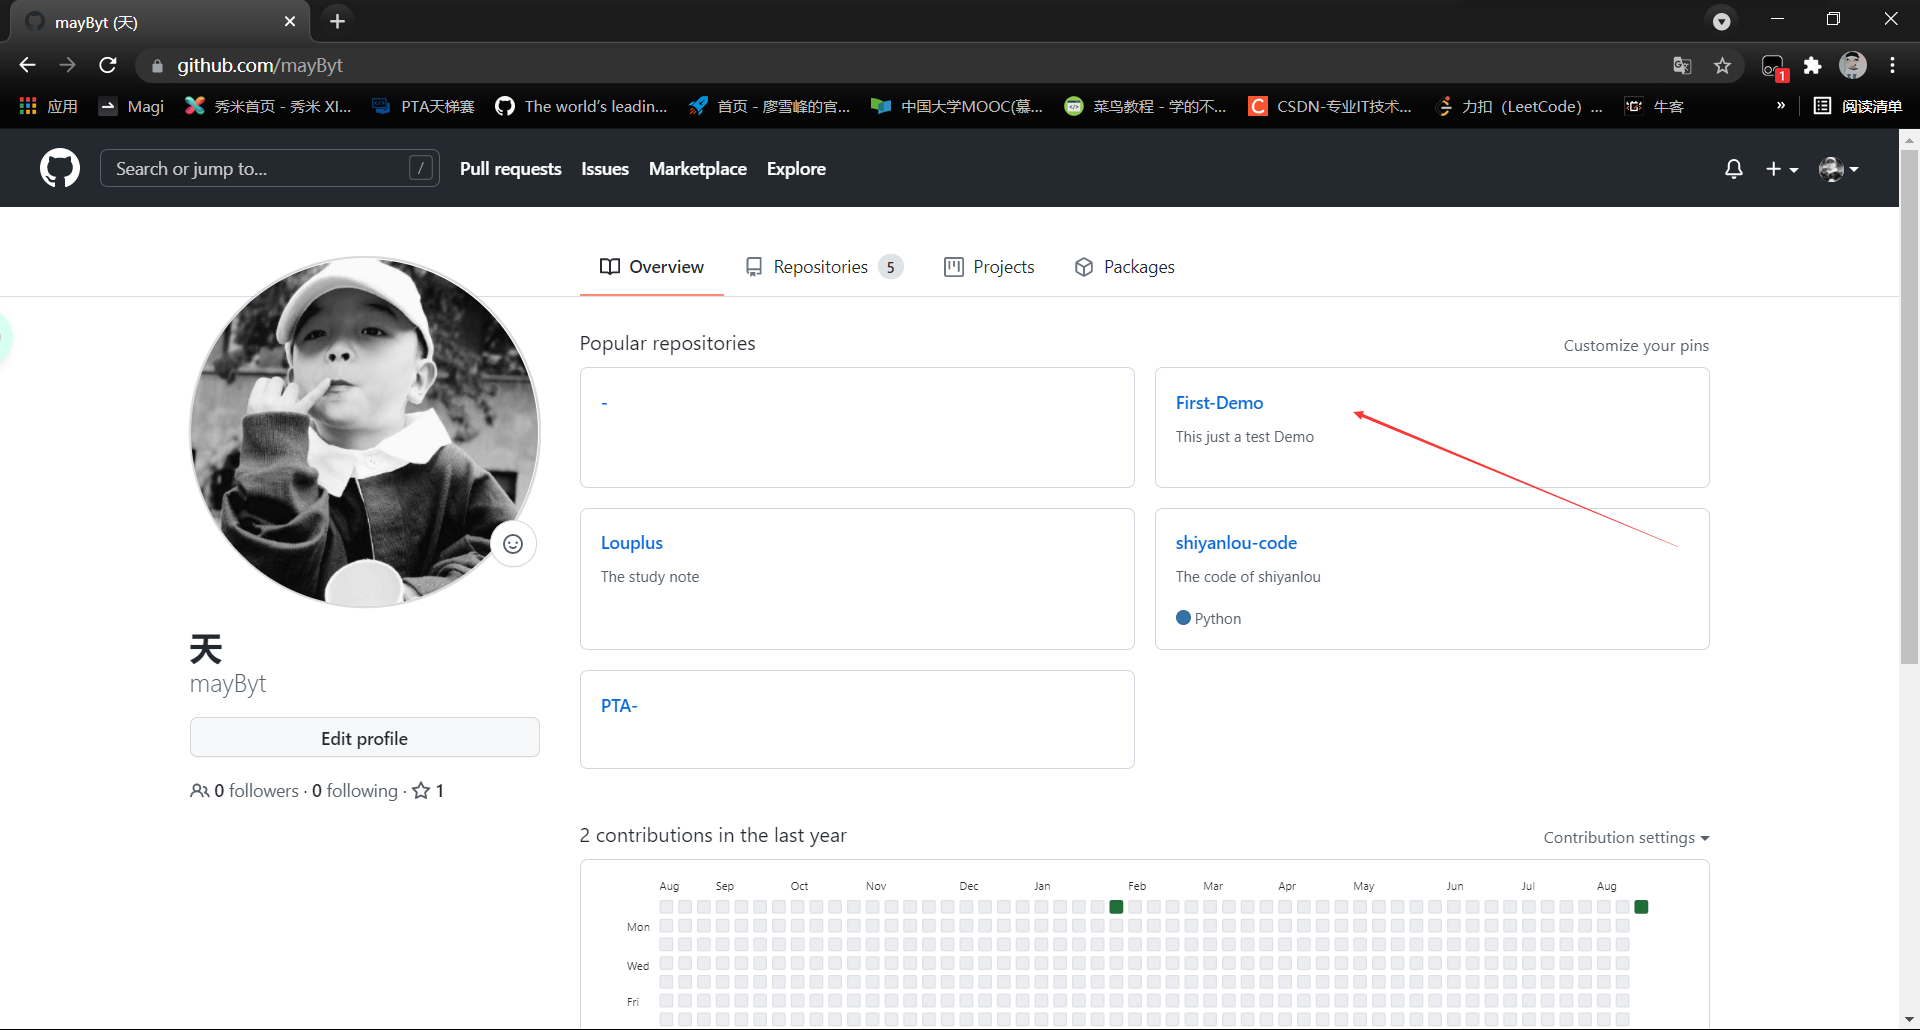
Task: Expand Contribution settings dropdown
Action: click(1626, 838)
